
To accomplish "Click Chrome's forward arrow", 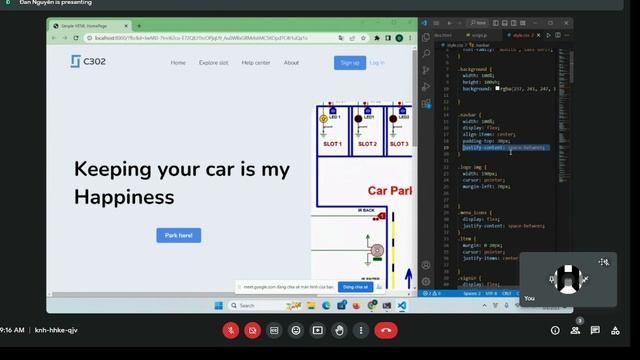I will [x=65, y=38].
